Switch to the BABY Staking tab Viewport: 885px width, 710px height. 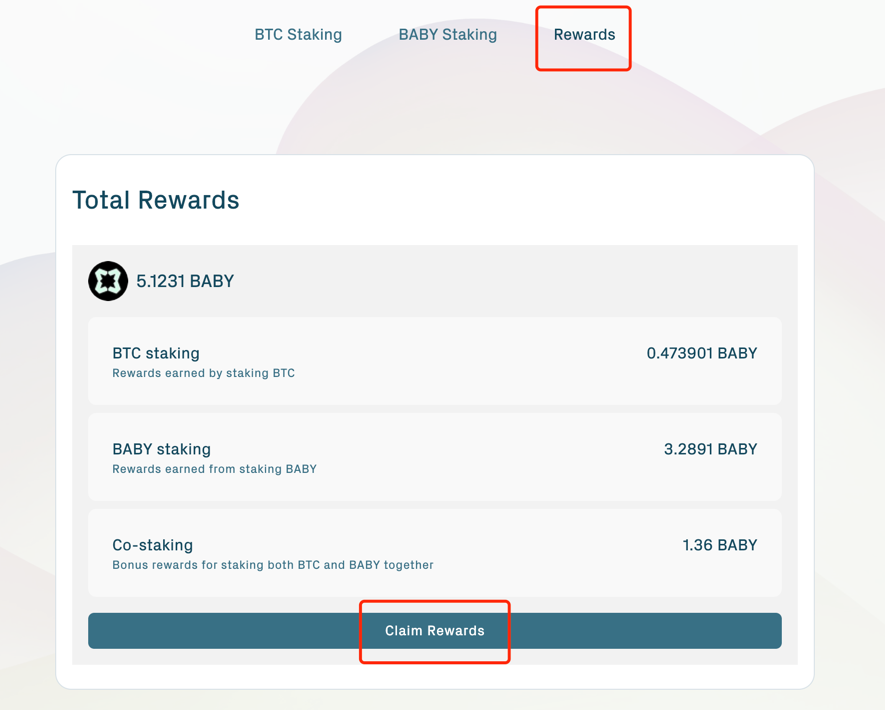tap(447, 35)
